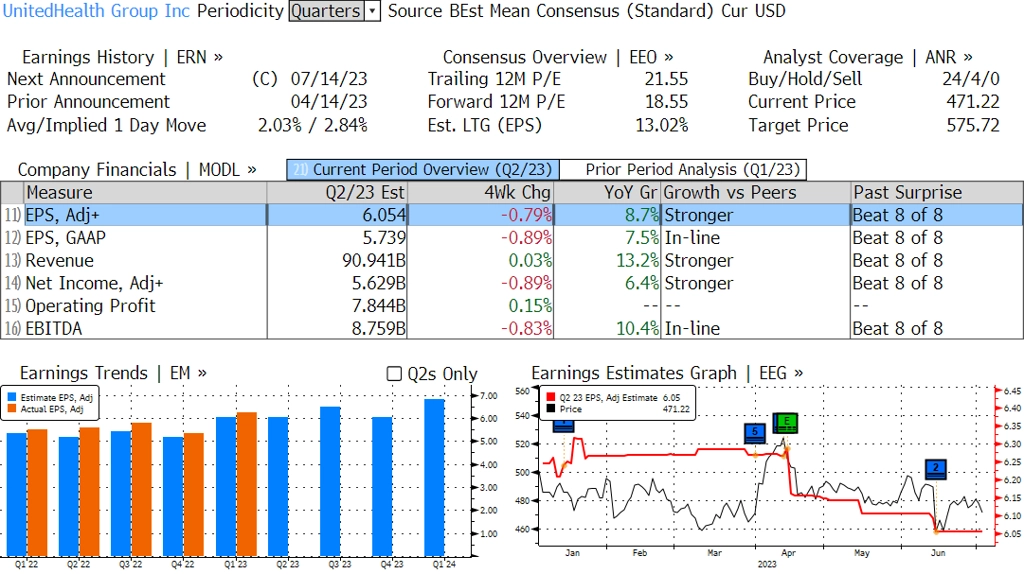
Task: Click the Prior Announcement date 04/14/23
Action: click(329, 102)
